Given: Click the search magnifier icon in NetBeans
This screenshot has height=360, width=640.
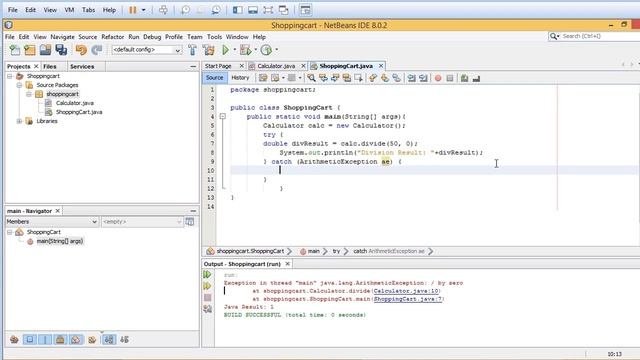Looking at the screenshot, I should click(554, 36).
